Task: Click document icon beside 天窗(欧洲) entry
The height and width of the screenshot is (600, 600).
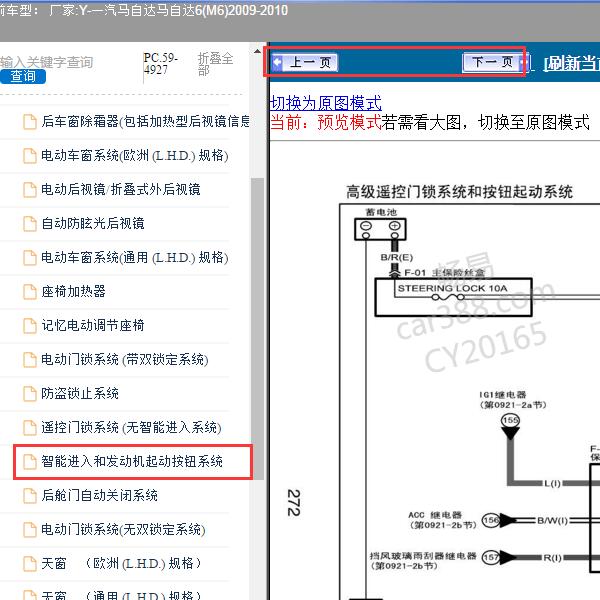Action: point(29,564)
